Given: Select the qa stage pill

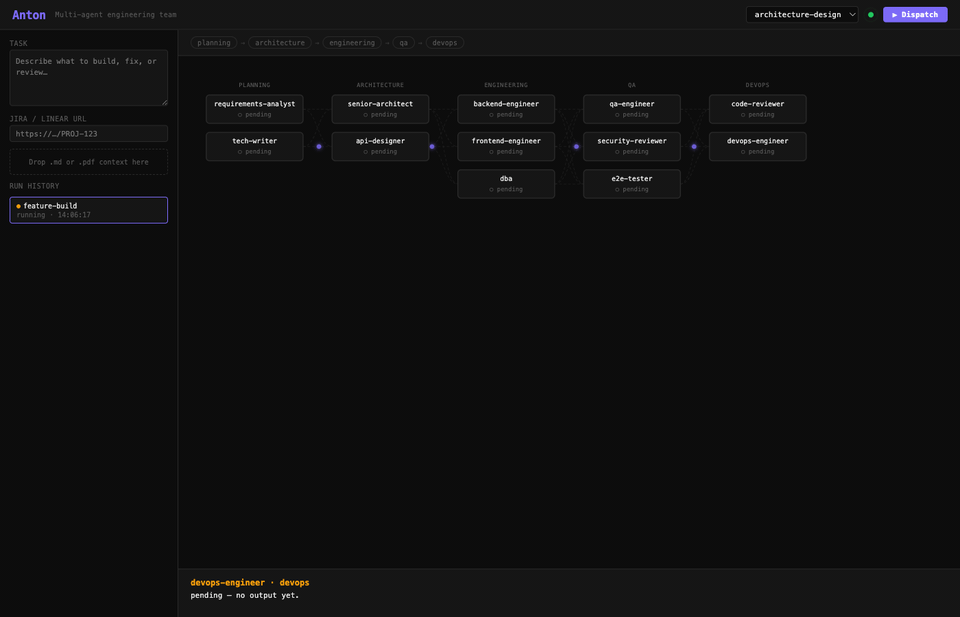Looking at the screenshot, I should tap(403, 43).
